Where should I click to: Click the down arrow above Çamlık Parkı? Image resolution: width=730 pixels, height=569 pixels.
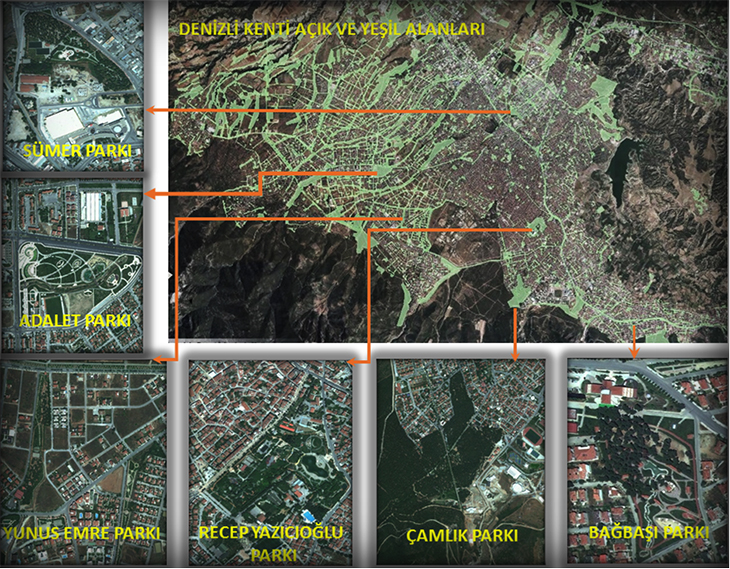[x=515, y=356]
